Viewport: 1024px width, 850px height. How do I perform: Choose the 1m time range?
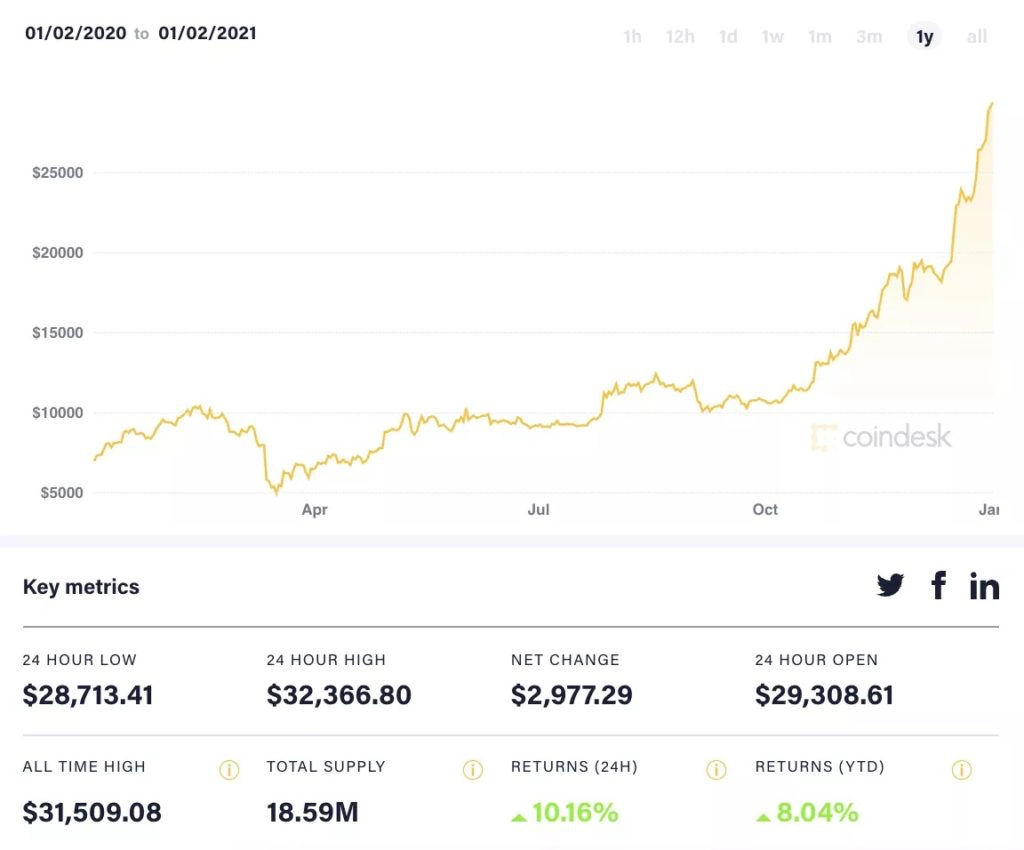[x=820, y=37]
